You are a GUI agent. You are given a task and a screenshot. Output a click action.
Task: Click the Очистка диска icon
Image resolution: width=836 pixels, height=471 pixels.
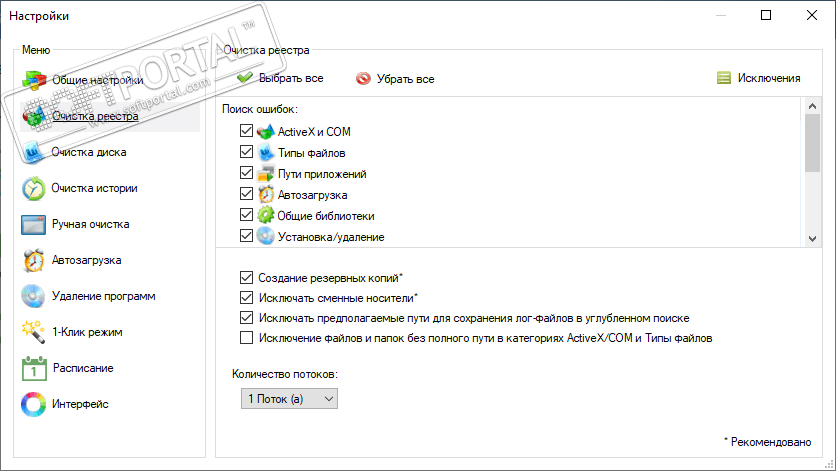click(x=35, y=153)
